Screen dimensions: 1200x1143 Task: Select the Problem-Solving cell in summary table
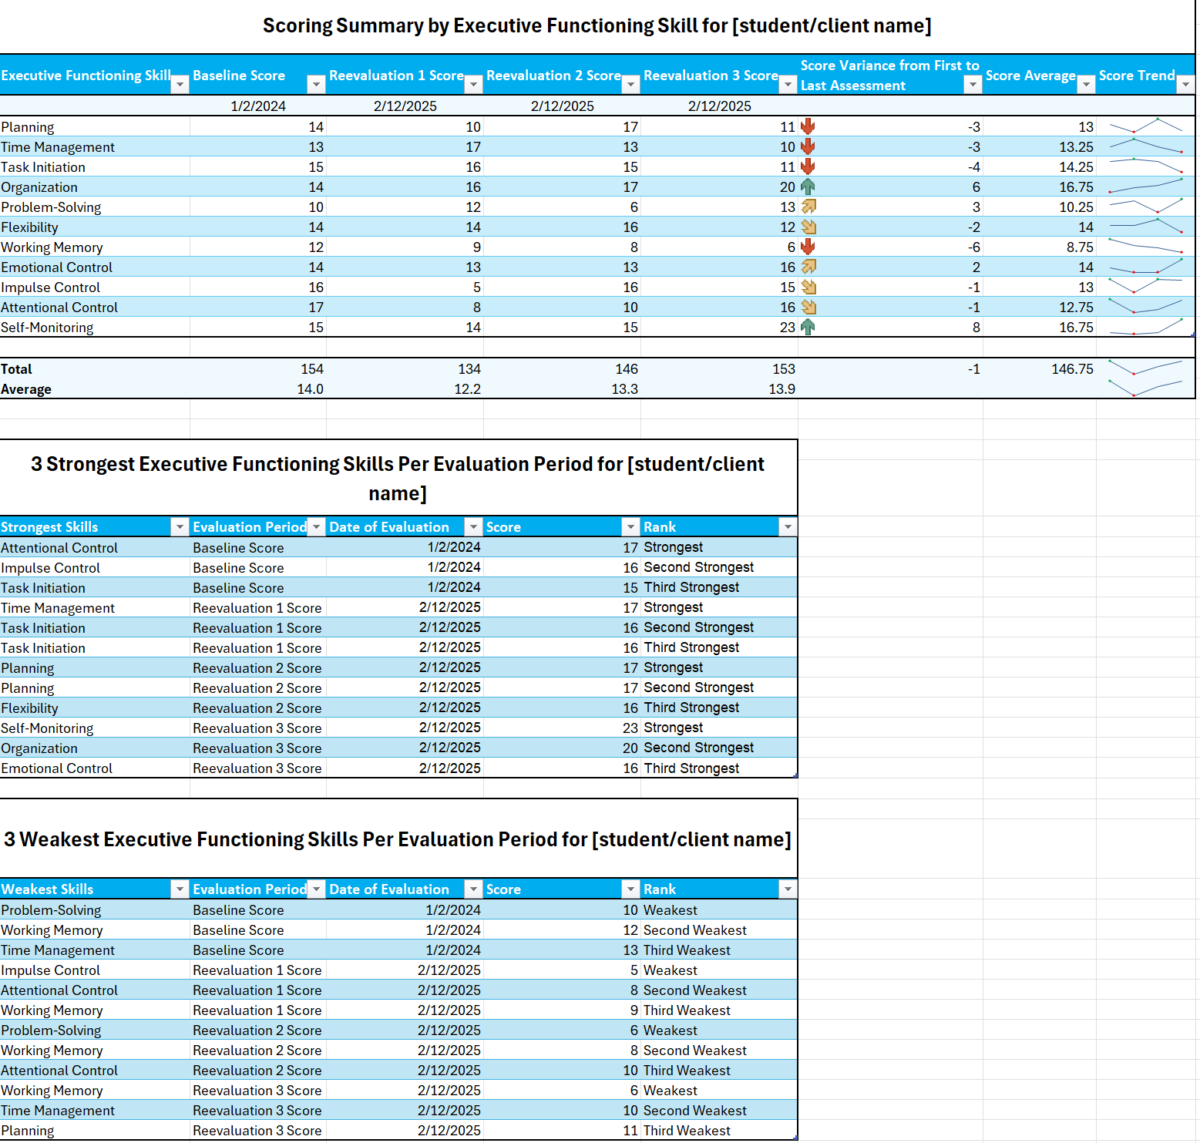tap(95, 207)
